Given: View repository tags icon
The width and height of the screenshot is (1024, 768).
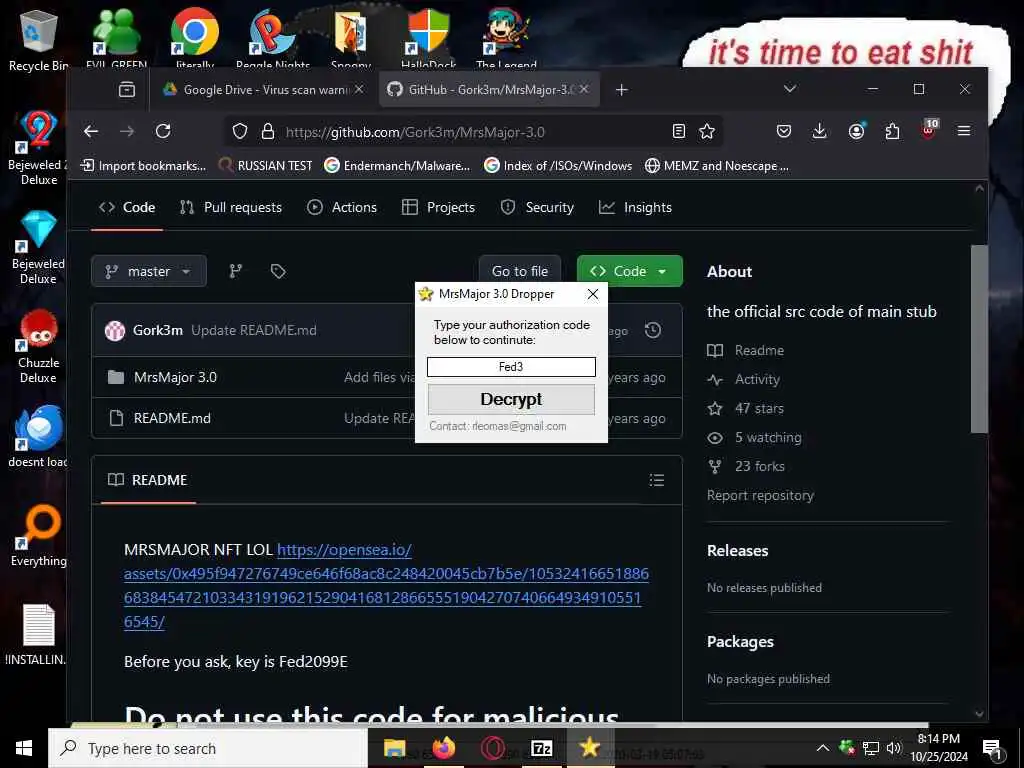Looking at the screenshot, I should 278,271.
